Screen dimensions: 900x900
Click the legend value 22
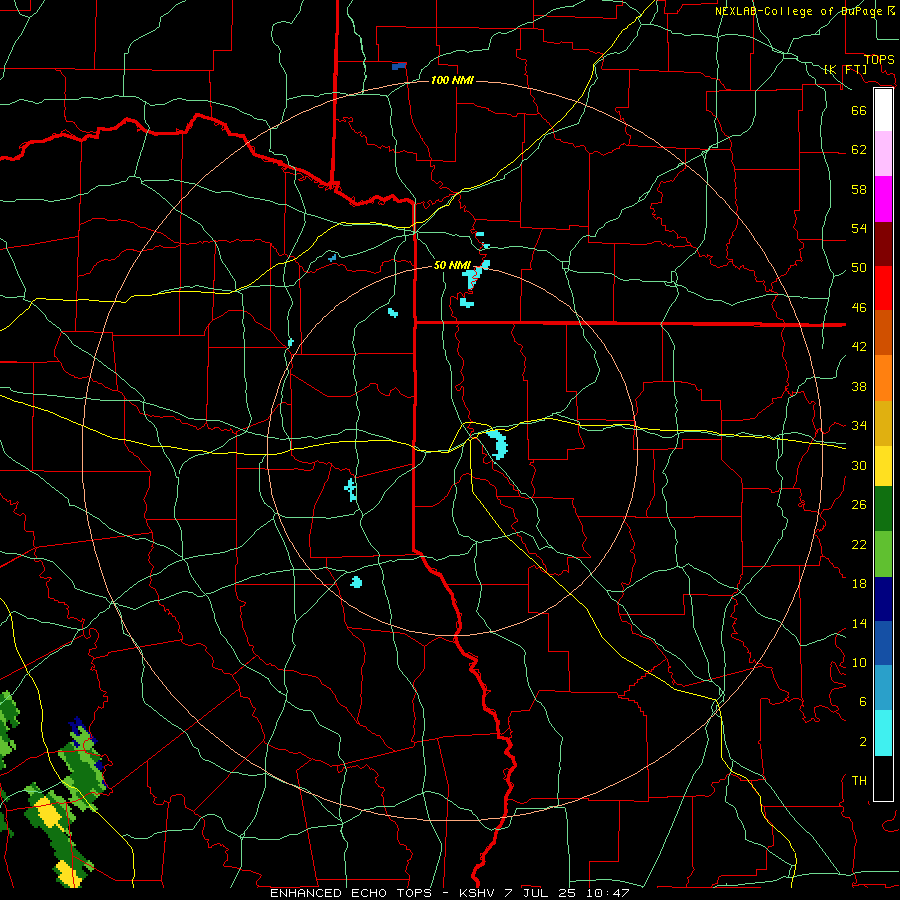[859, 544]
